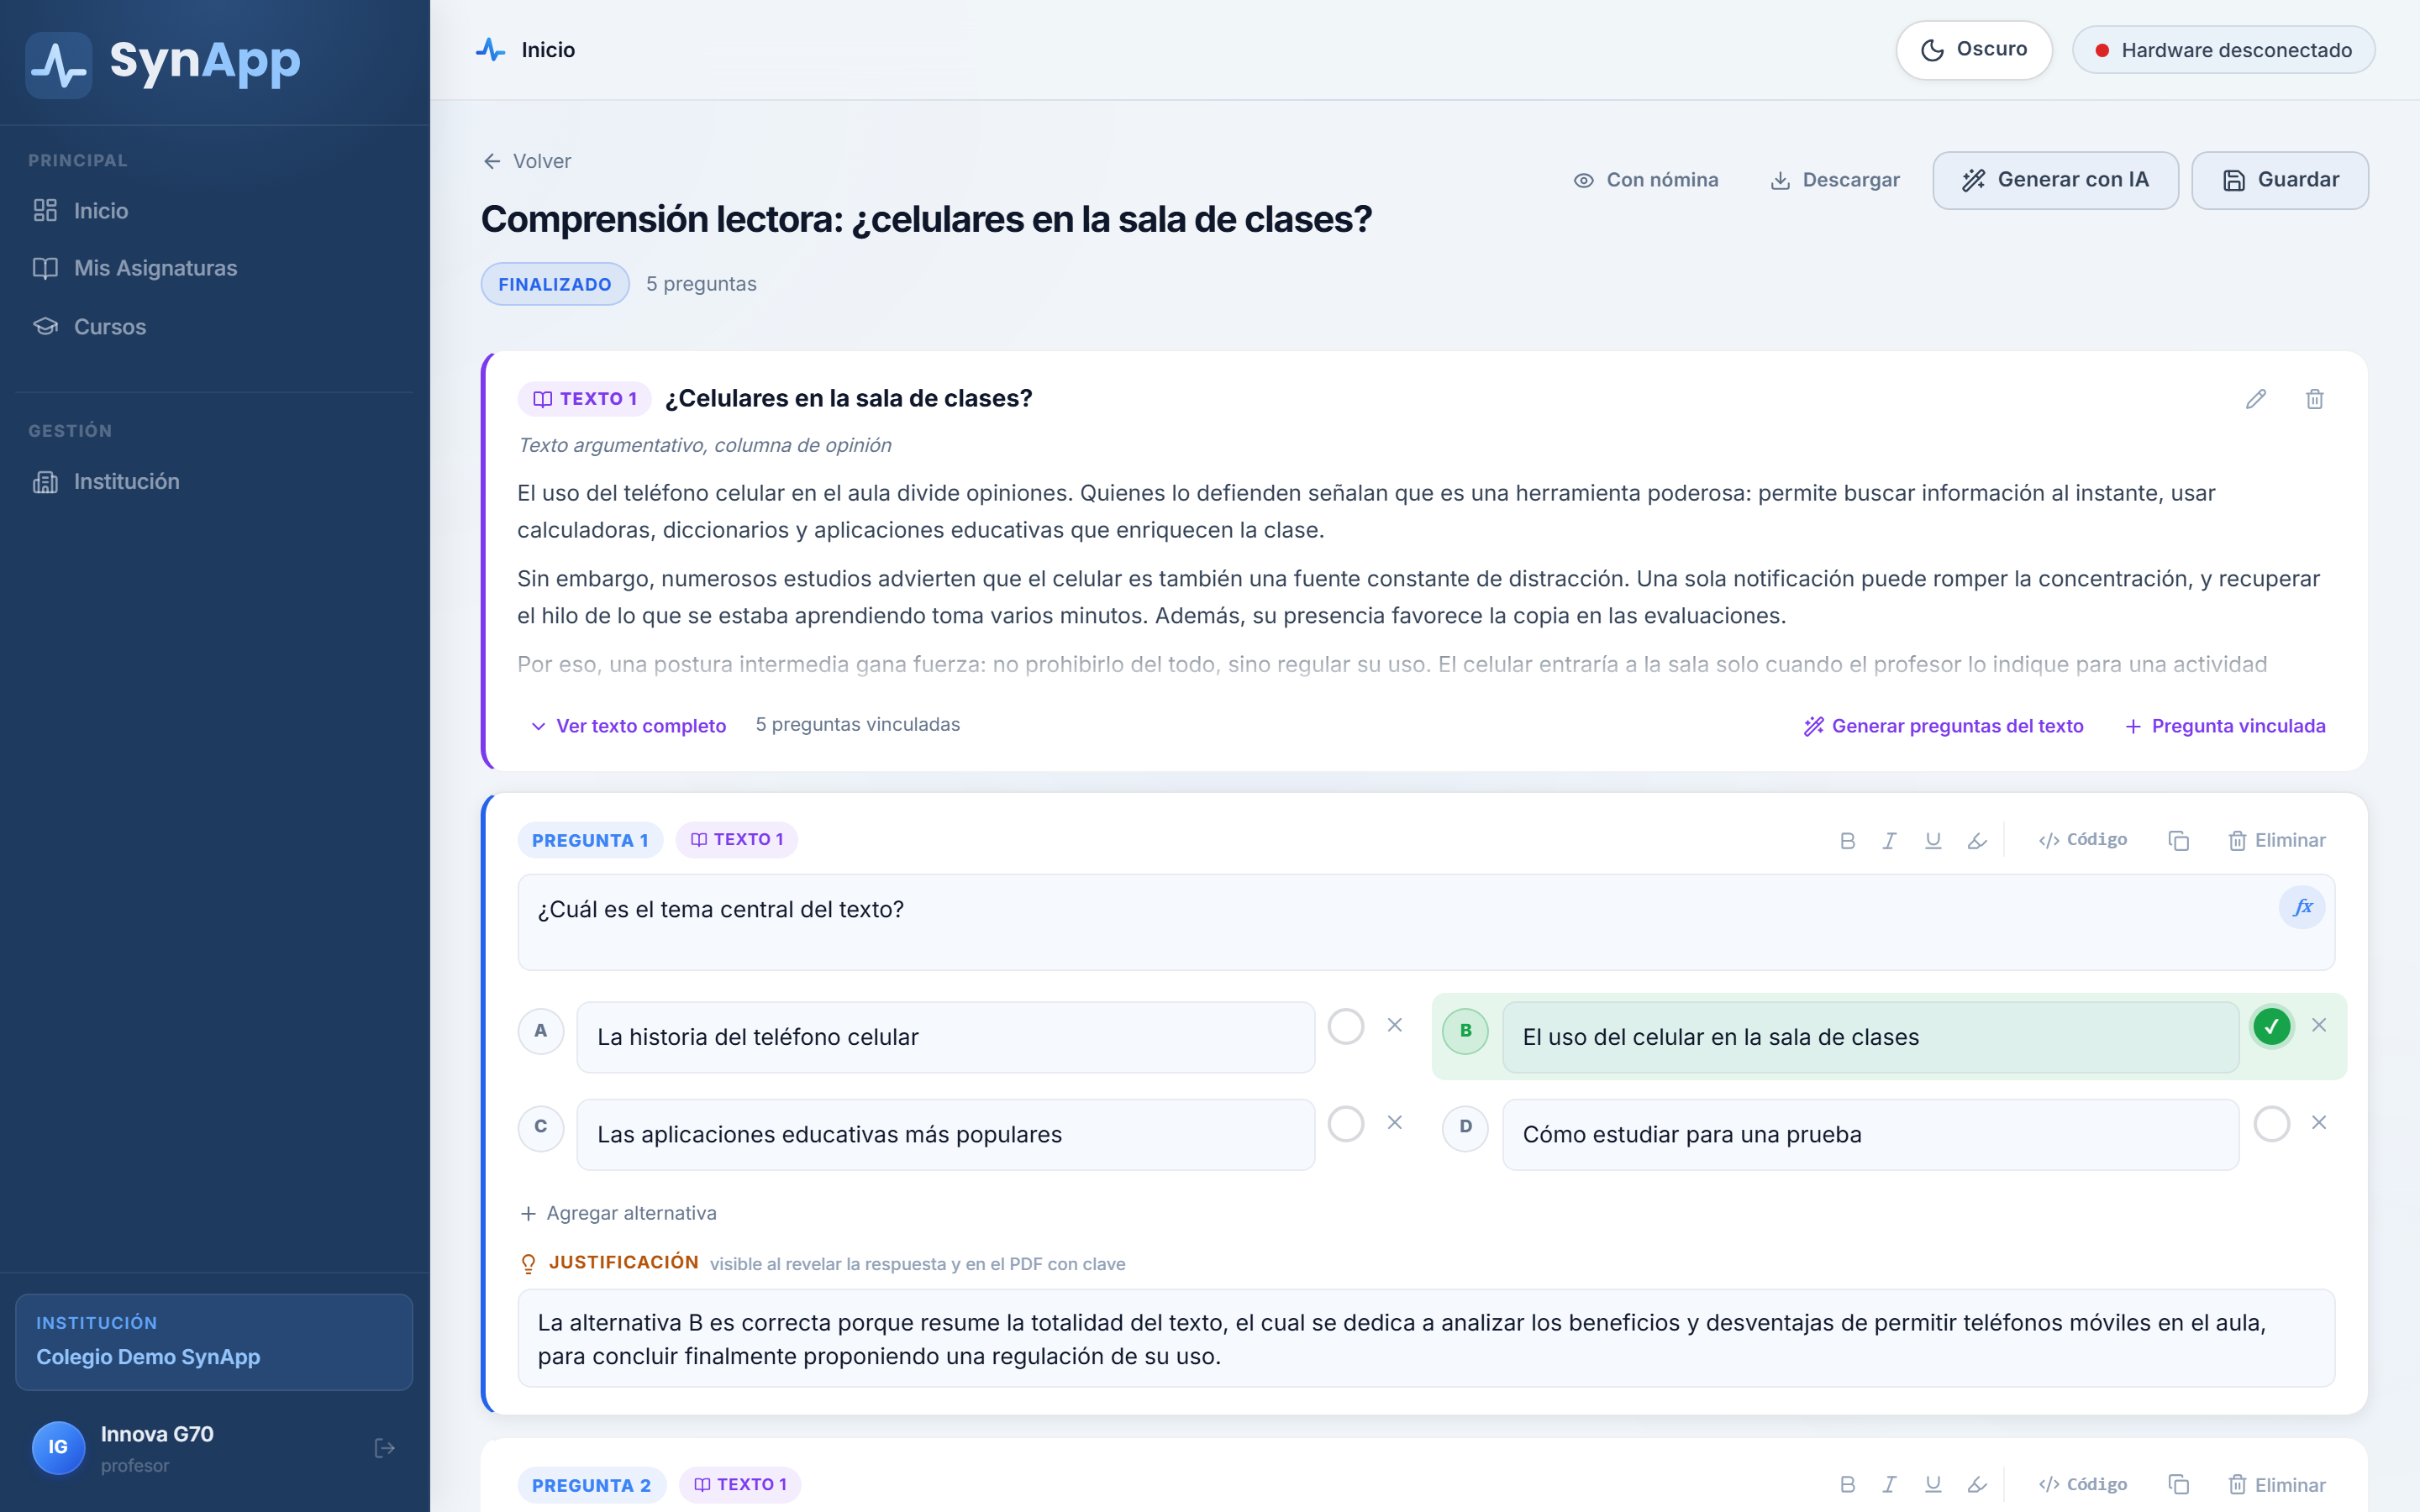Click the letter A alternative badge

(541, 1031)
